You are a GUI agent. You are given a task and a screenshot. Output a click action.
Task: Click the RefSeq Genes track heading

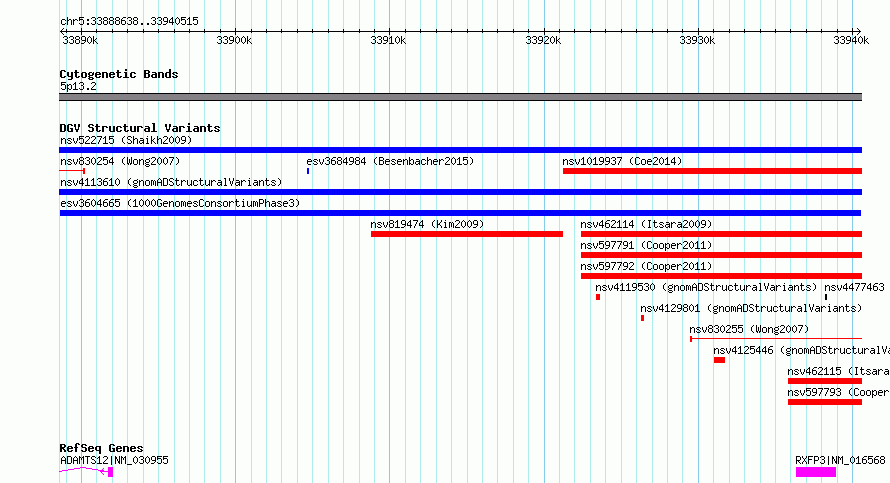(101, 448)
